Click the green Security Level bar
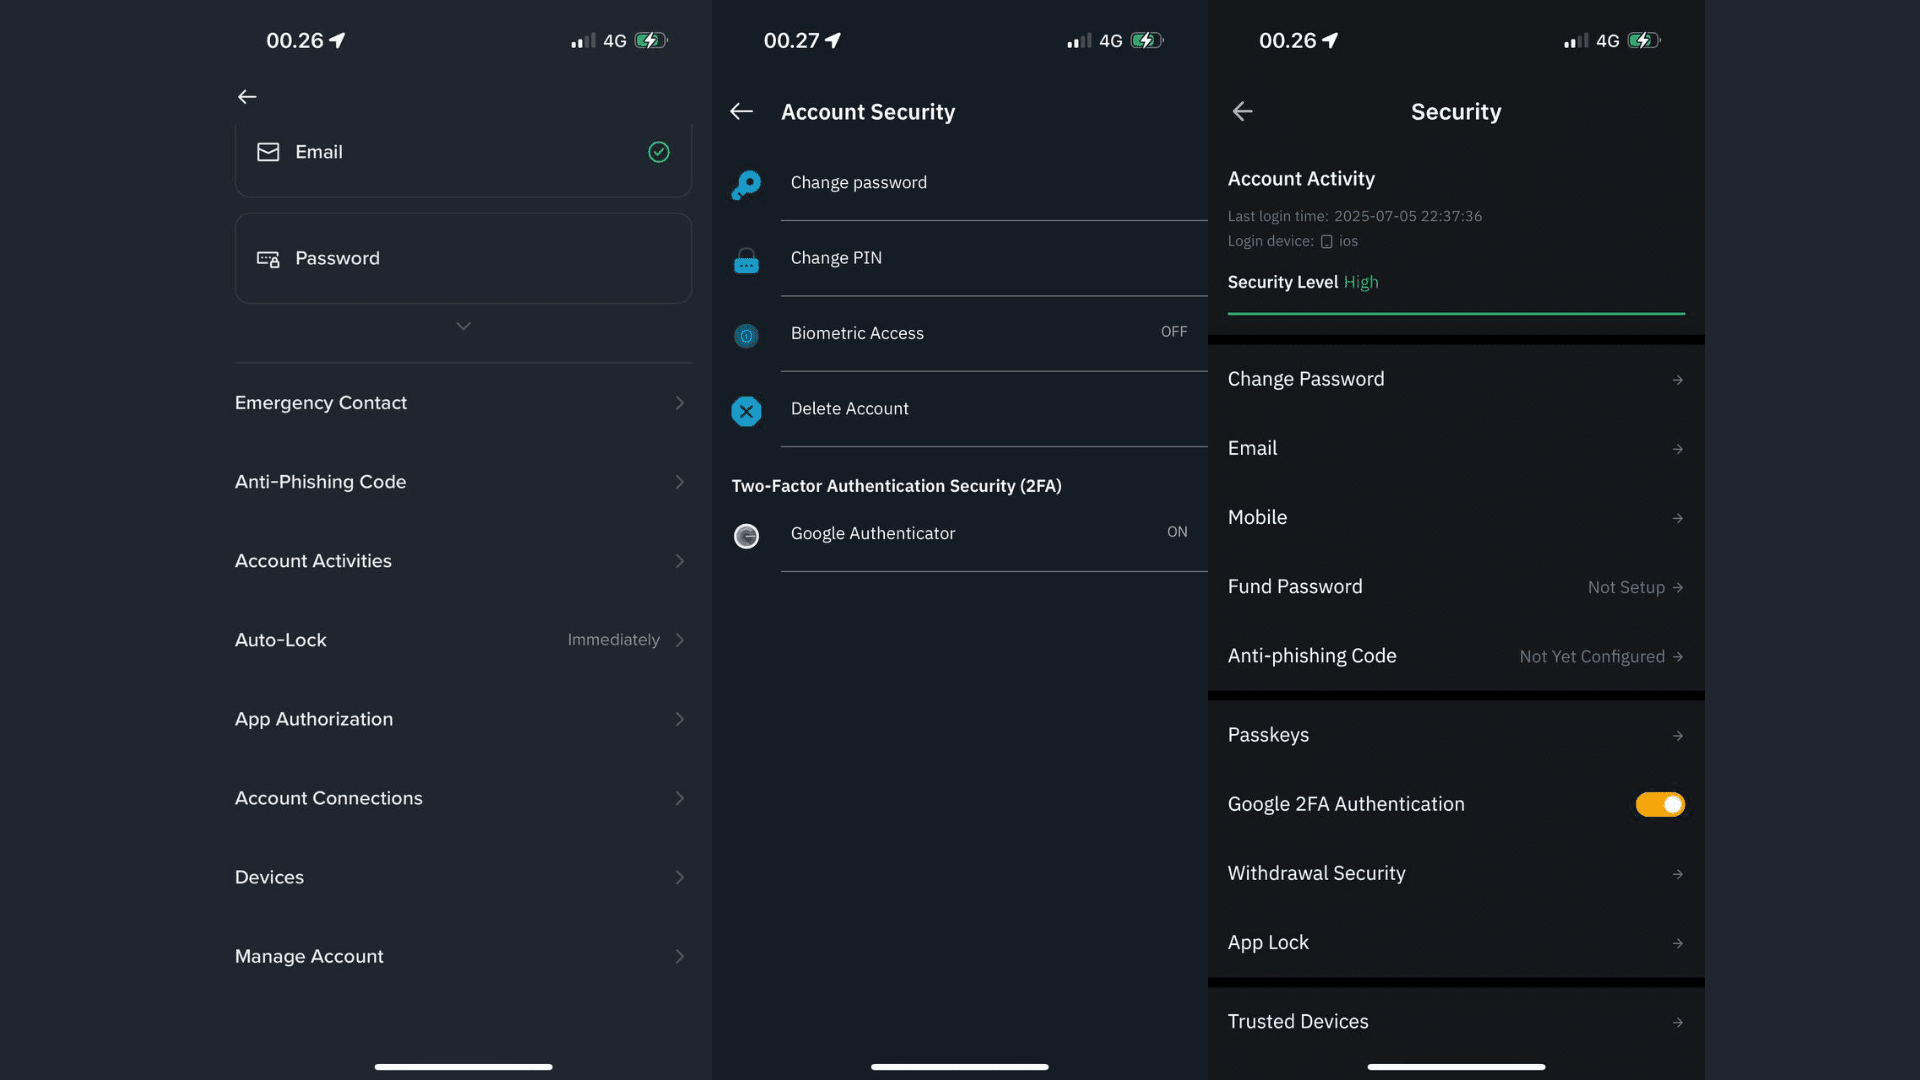Screen dimensions: 1920x1080 pos(1455,313)
